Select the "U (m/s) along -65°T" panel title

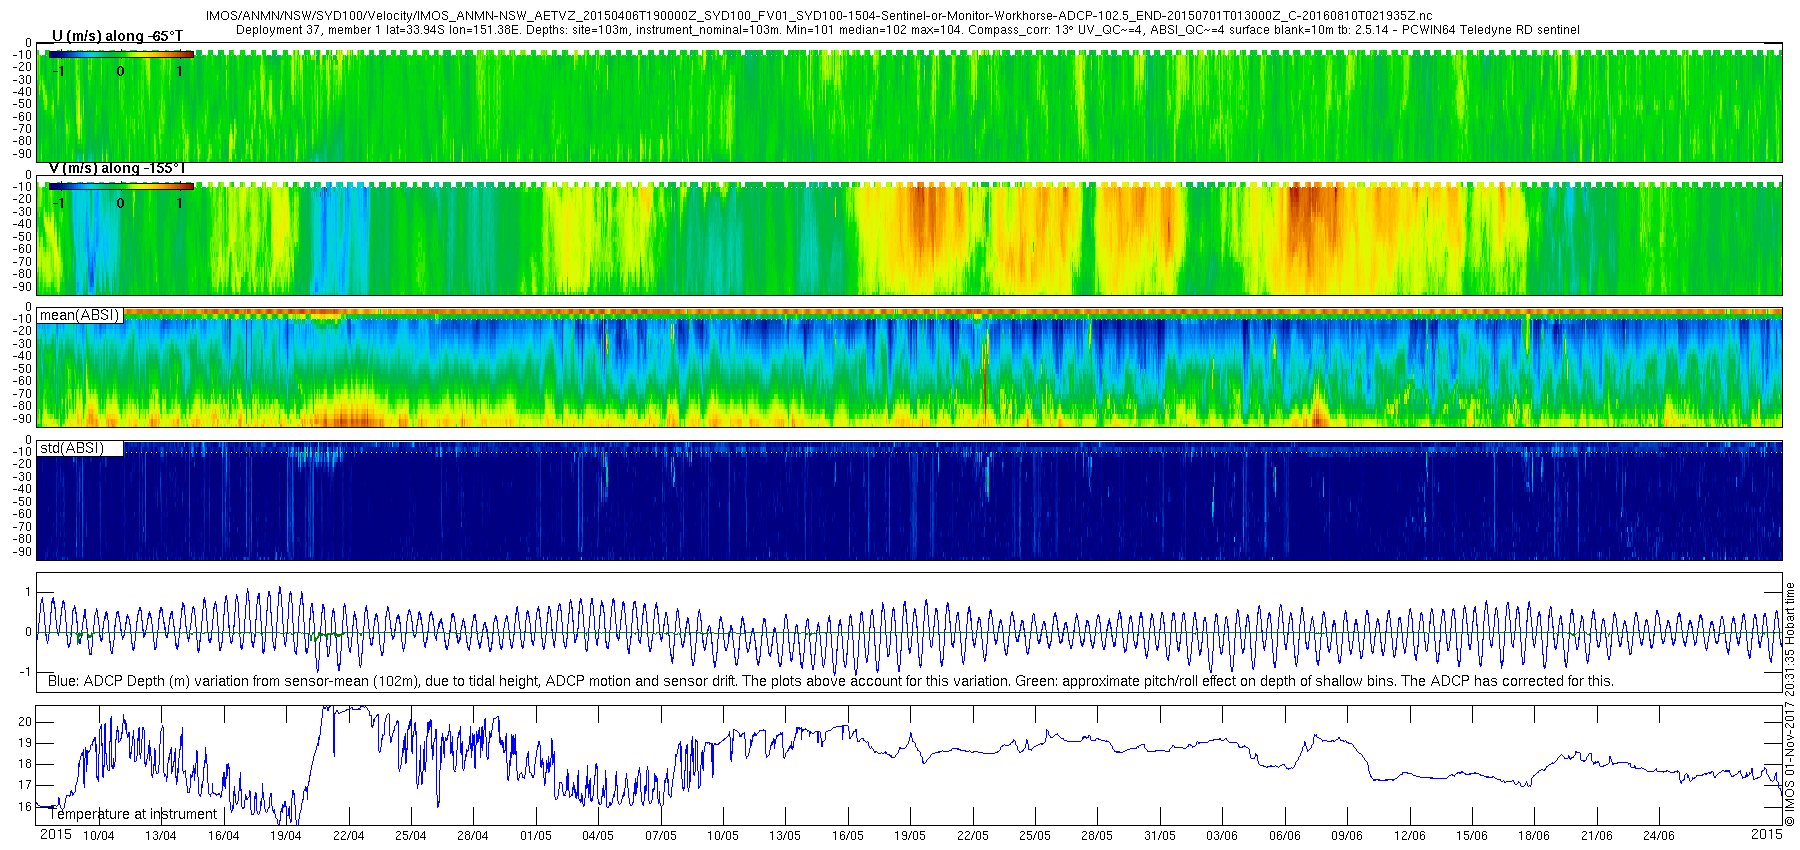click(x=117, y=37)
